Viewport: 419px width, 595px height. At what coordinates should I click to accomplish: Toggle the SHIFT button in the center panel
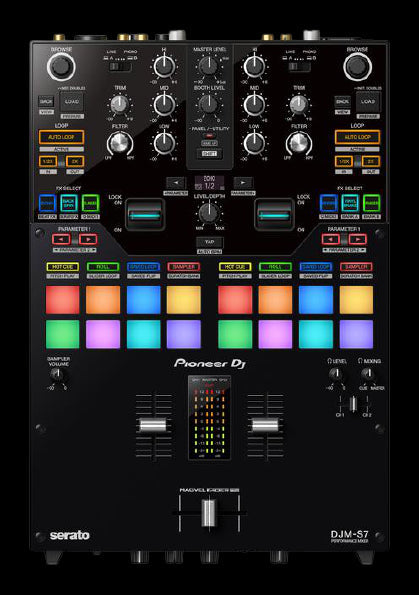point(209,154)
